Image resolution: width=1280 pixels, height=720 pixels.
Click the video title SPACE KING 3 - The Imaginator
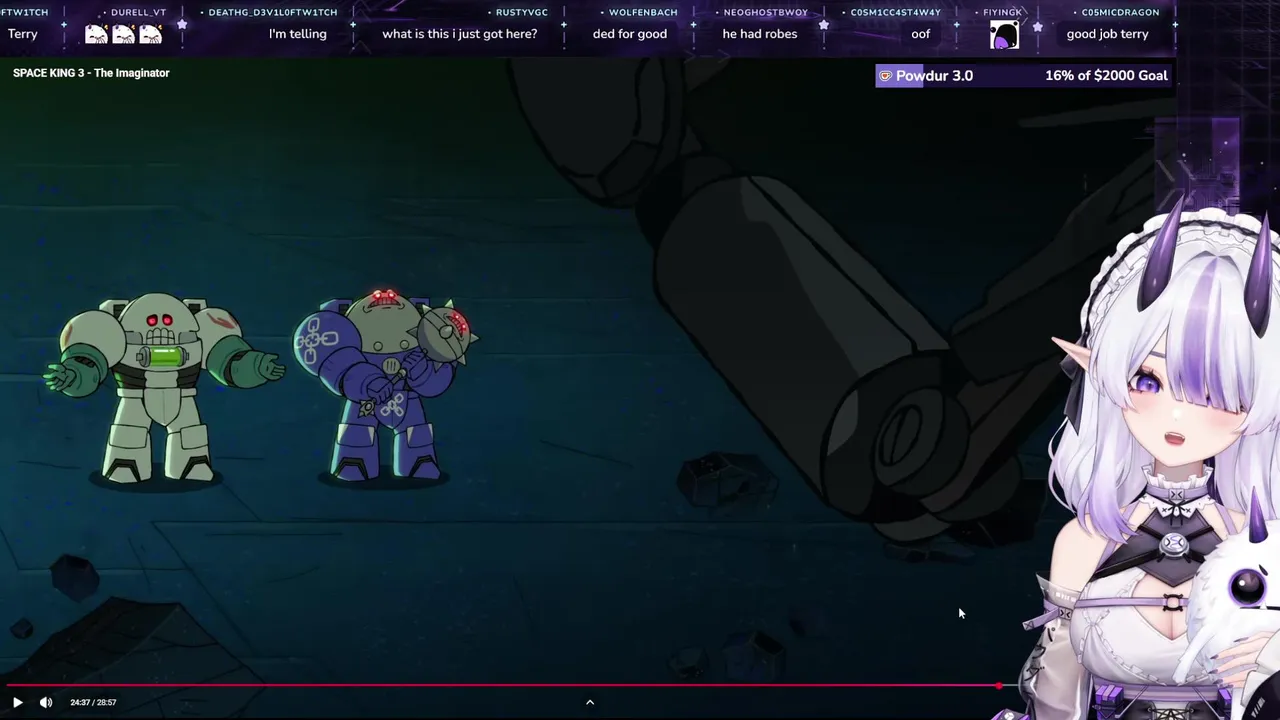coord(91,73)
